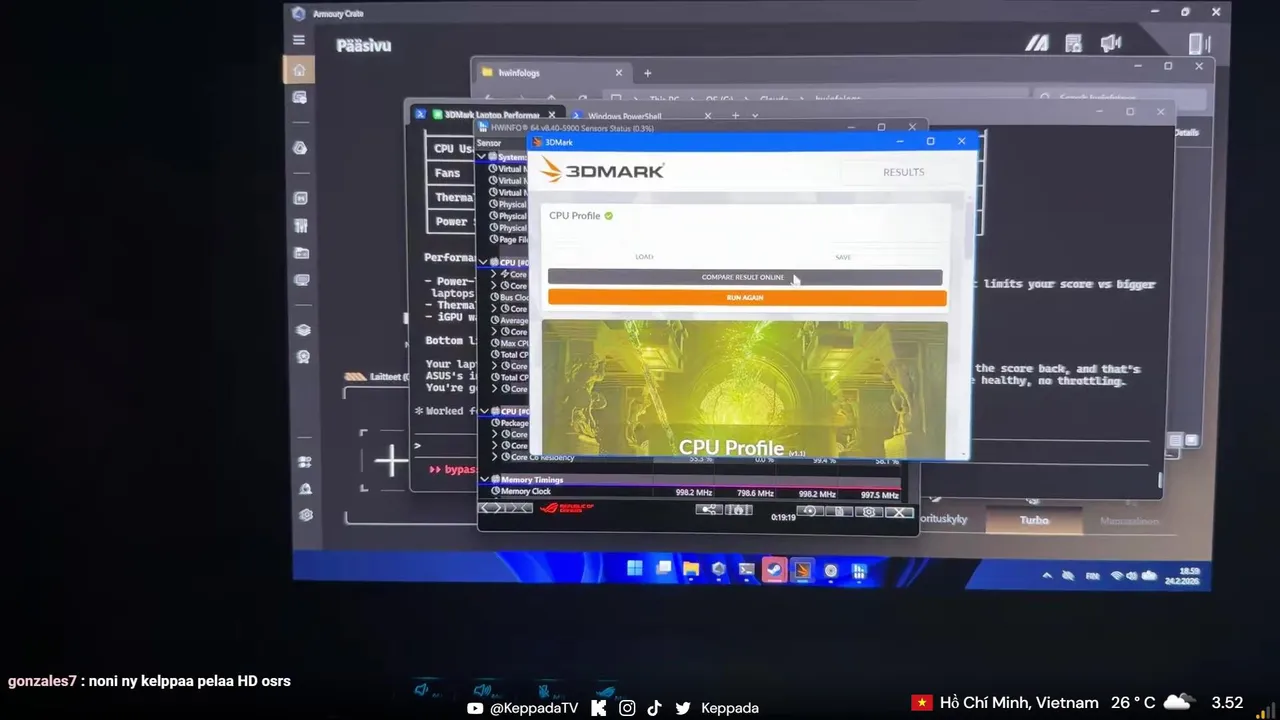Click COMPARE RESULT ONLINE in 3DMark
This screenshot has width=1280, height=720.
click(745, 277)
